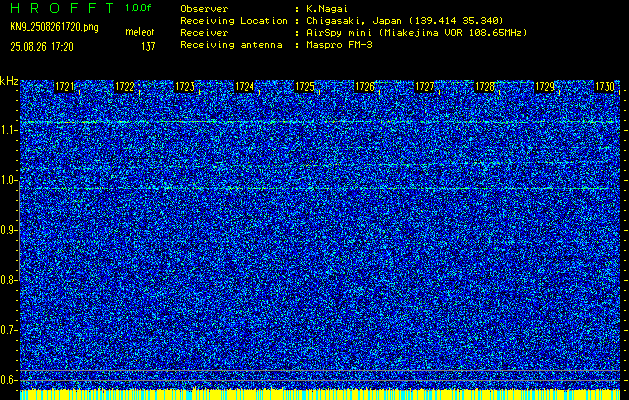Click the Observer label

[204, 9]
